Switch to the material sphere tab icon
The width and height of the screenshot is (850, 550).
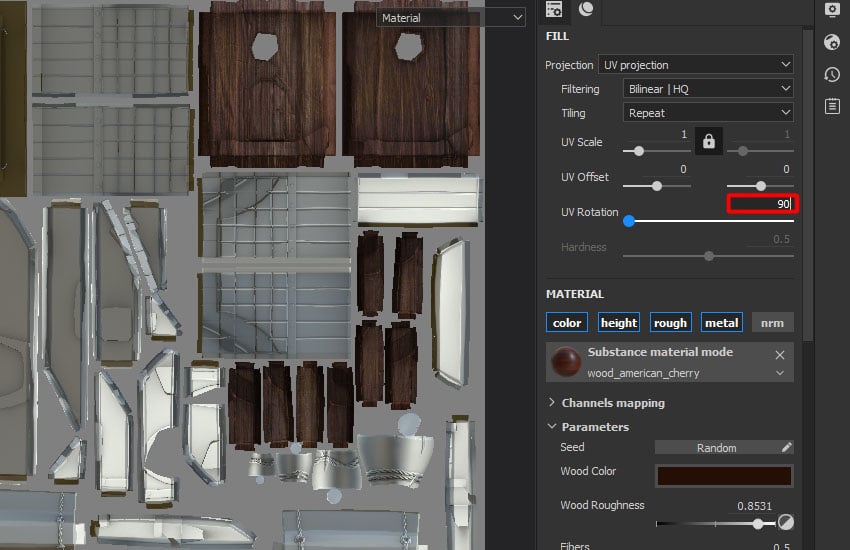[x=586, y=10]
